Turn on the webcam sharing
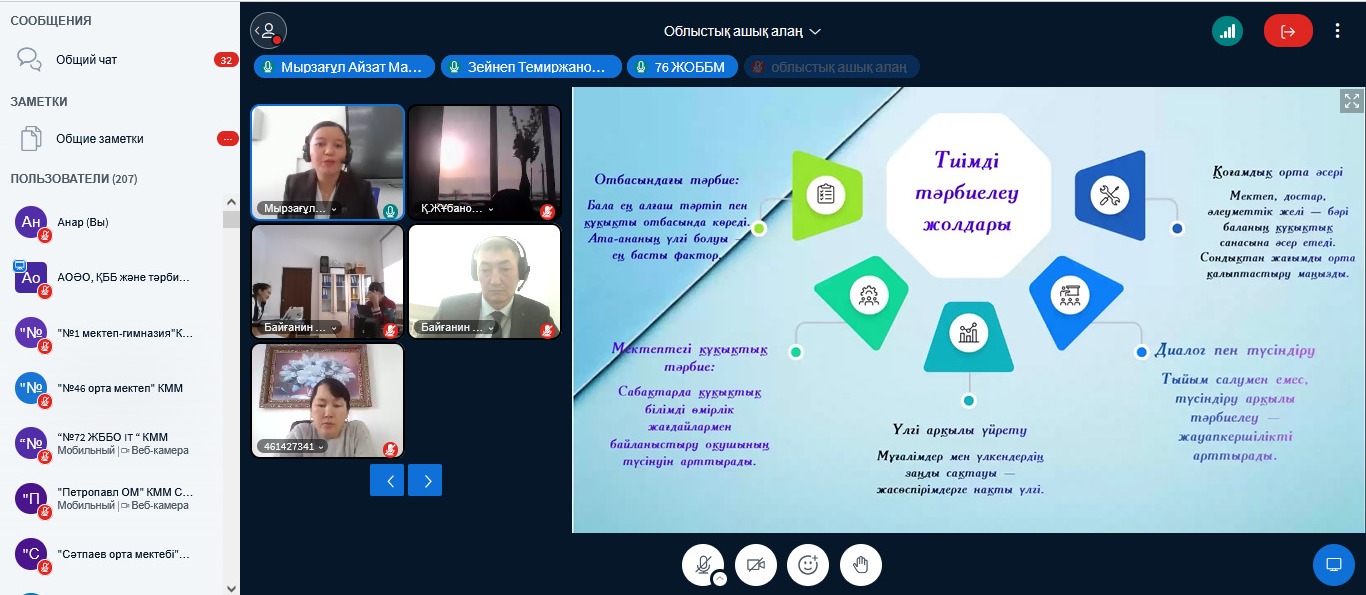Viewport: 1366px width, 595px height. [x=756, y=565]
